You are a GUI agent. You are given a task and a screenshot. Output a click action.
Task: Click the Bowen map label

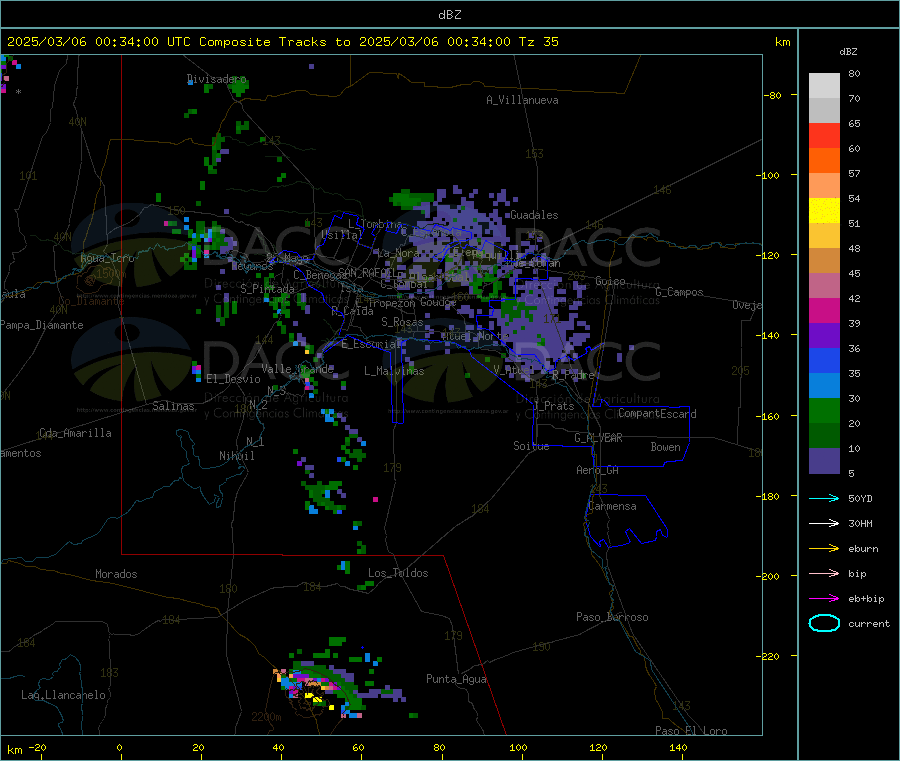(665, 446)
